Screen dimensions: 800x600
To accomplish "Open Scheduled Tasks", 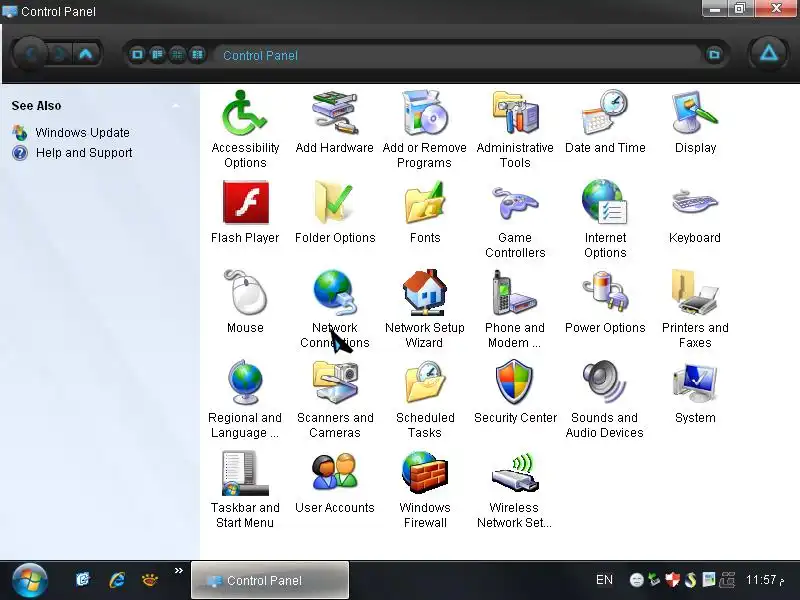I will tap(424, 399).
